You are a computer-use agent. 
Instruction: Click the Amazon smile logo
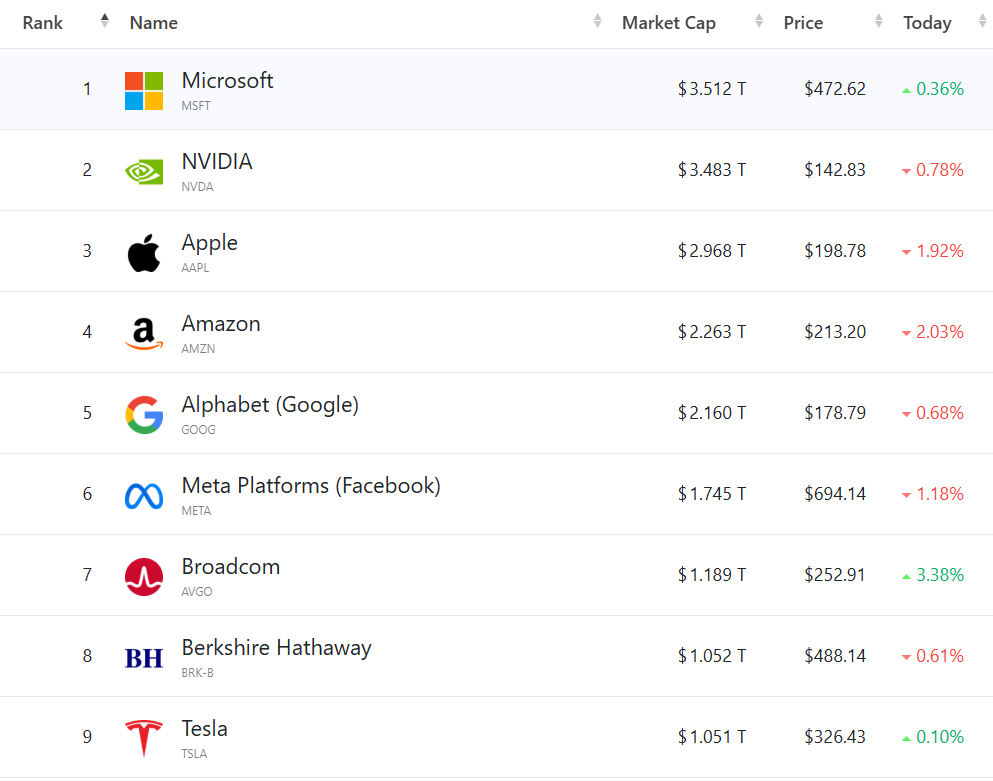click(144, 333)
